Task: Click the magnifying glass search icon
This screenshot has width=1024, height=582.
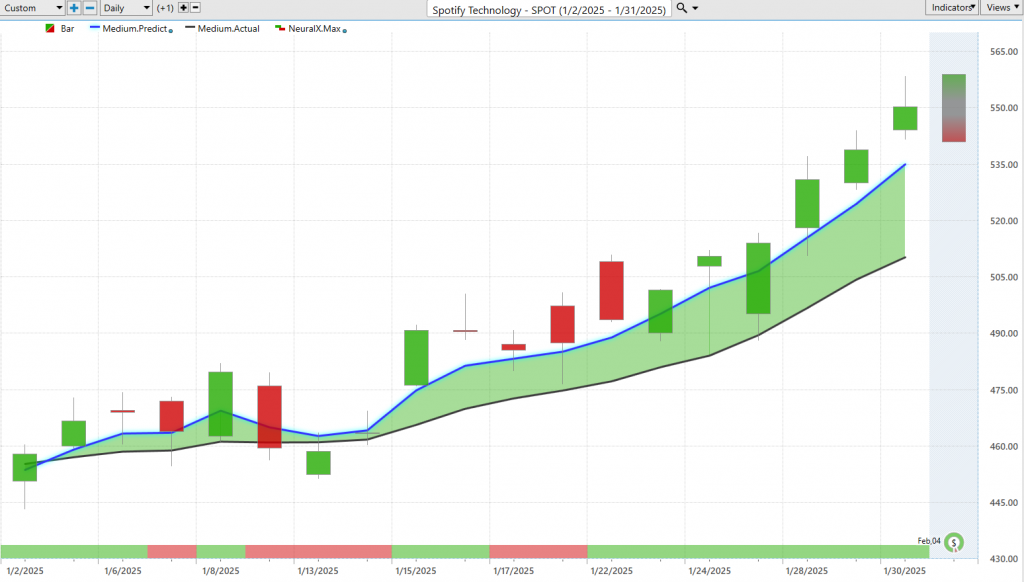Action: point(682,8)
